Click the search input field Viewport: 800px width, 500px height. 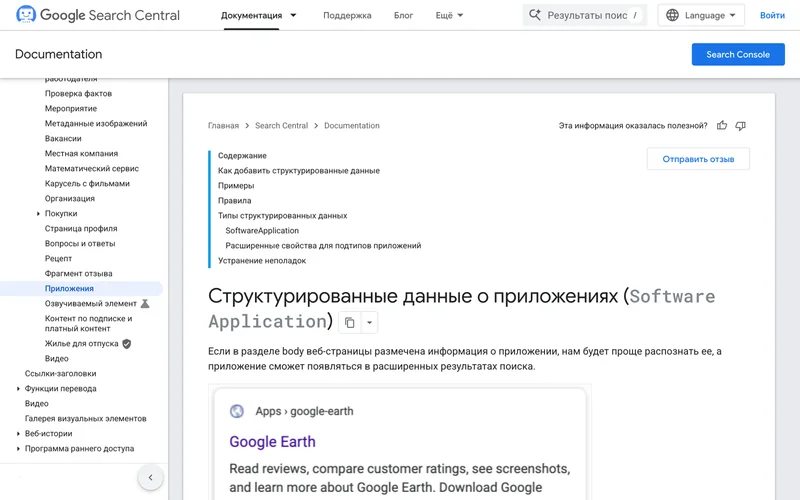(x=585, y=15)
